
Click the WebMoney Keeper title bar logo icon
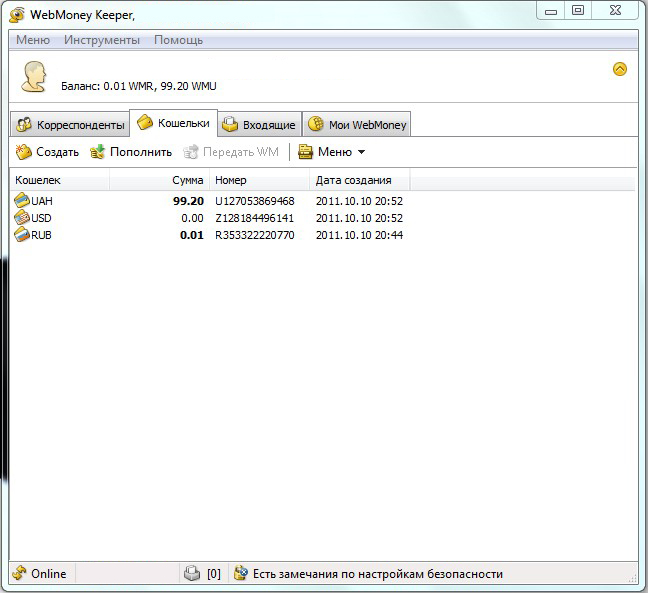(17, 15)
